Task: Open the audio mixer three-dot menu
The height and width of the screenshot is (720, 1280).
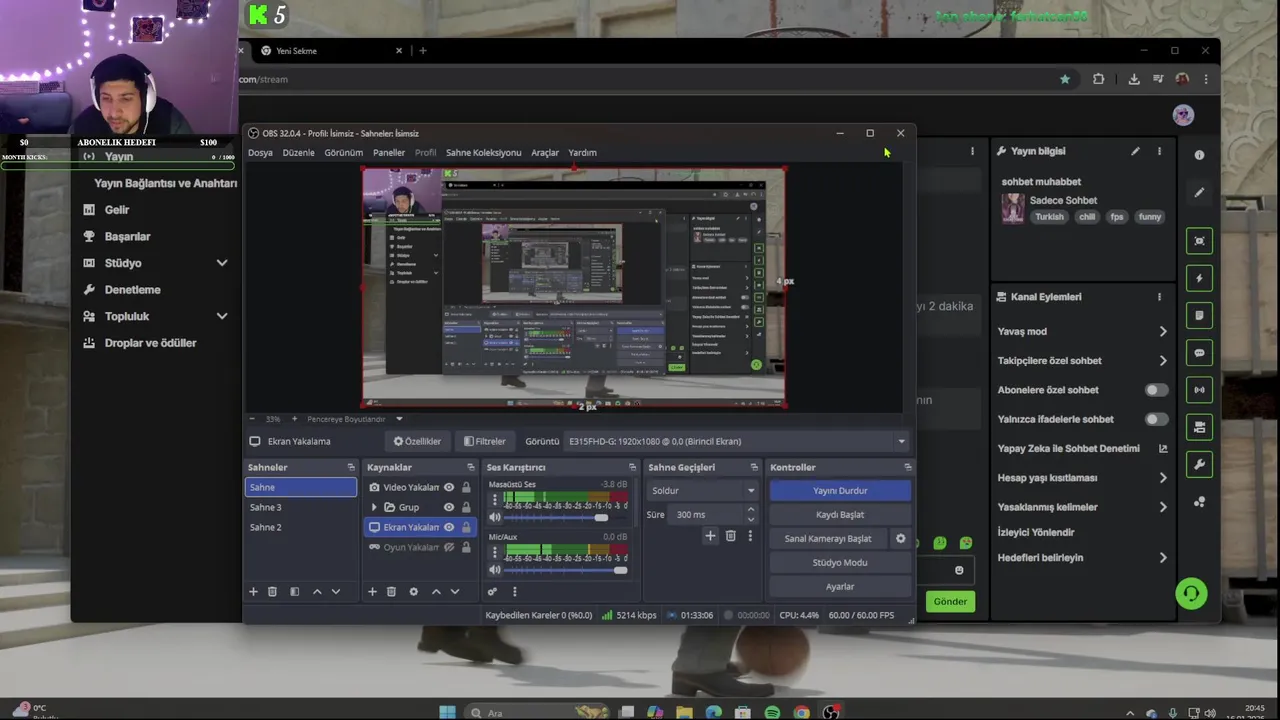Action: coord(514,592)
